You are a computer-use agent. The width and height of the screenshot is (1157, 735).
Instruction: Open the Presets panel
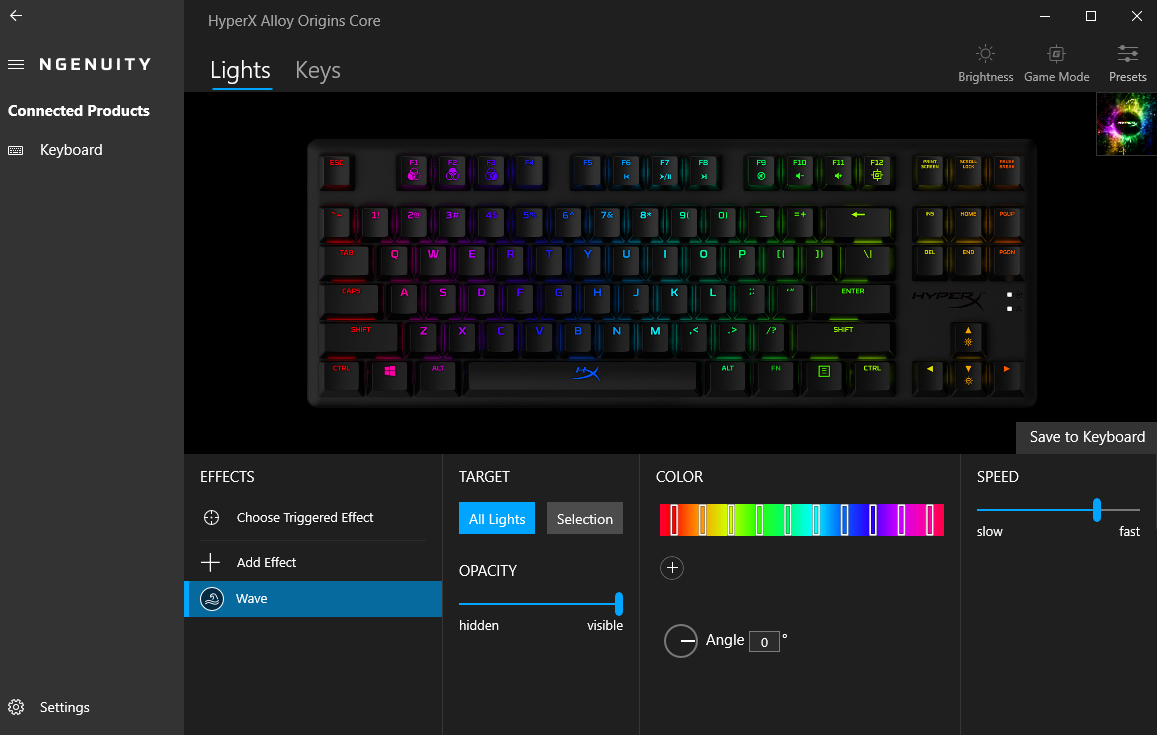[1127, 63]
